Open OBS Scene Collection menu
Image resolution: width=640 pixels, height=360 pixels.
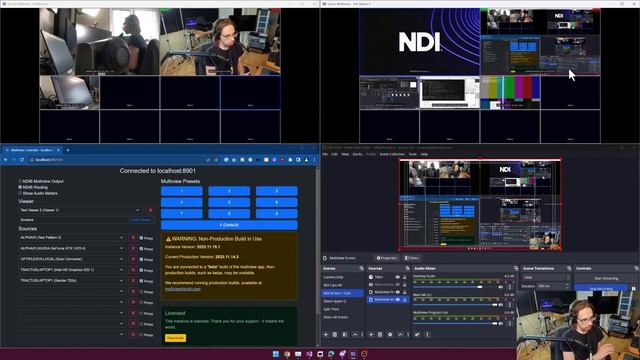coord(392,154)
